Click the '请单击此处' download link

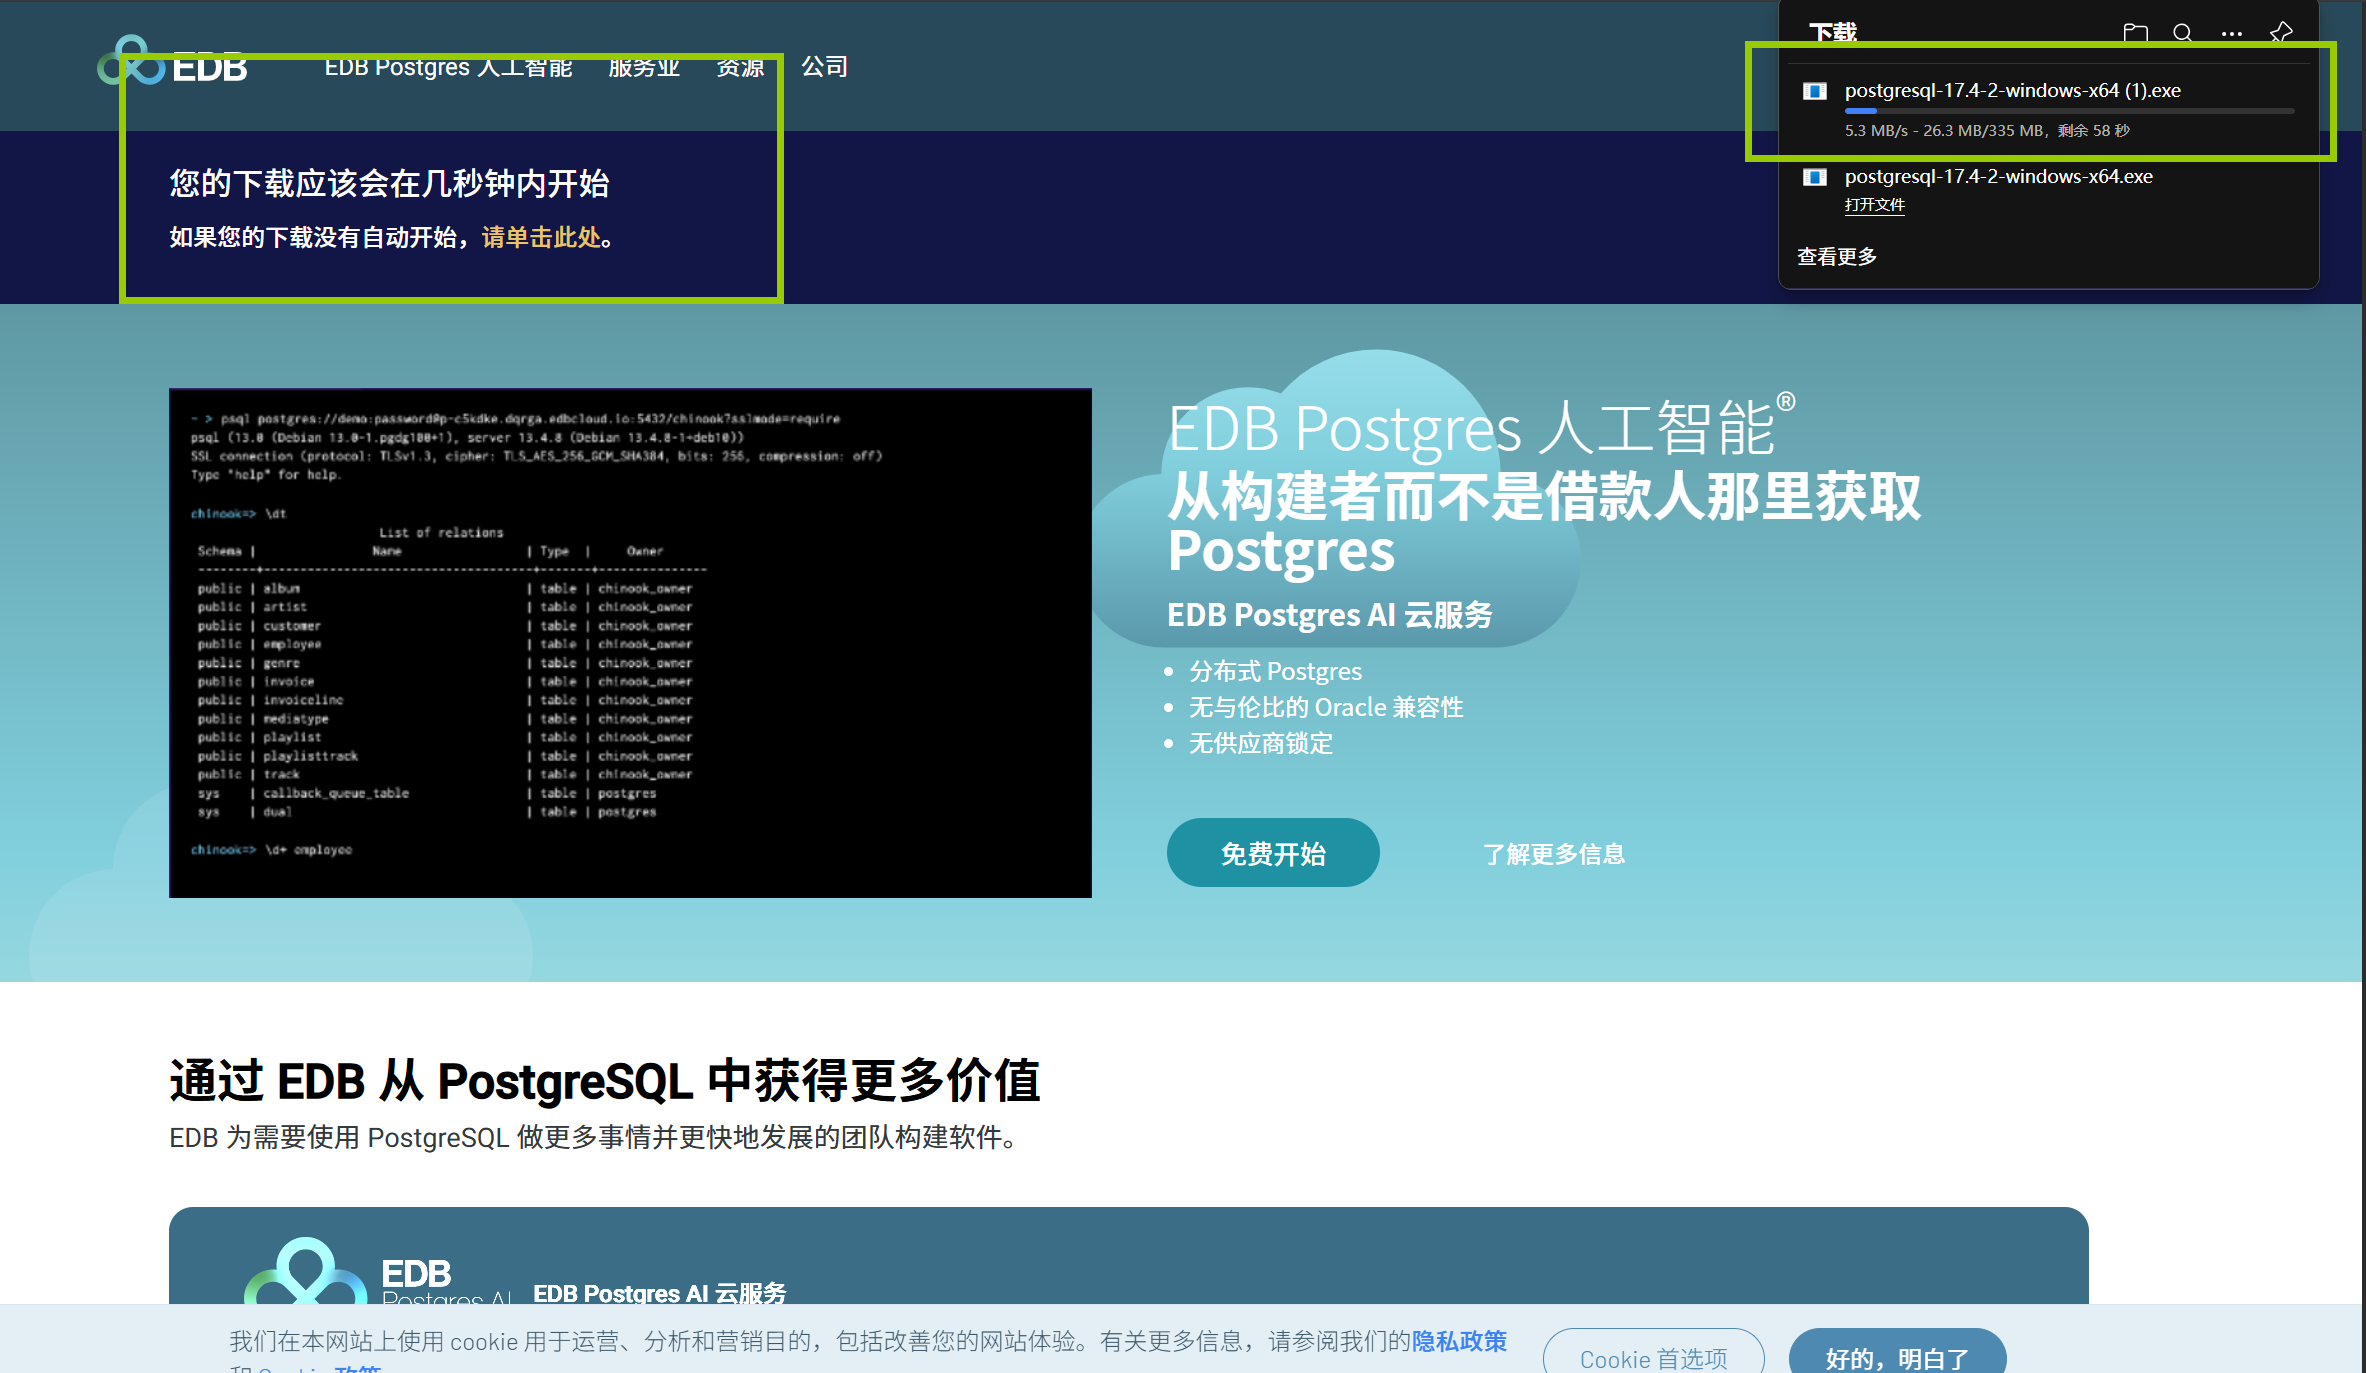541,237
